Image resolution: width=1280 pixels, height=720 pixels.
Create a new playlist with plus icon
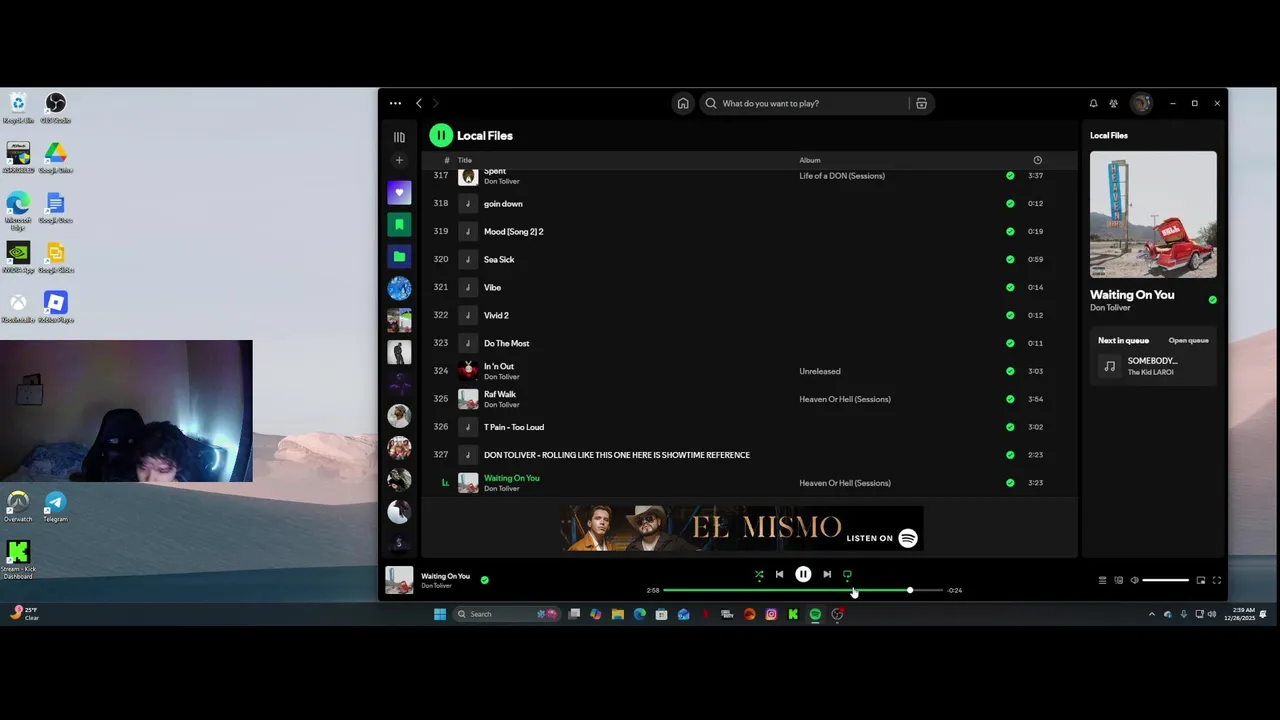tap(399, 160)
